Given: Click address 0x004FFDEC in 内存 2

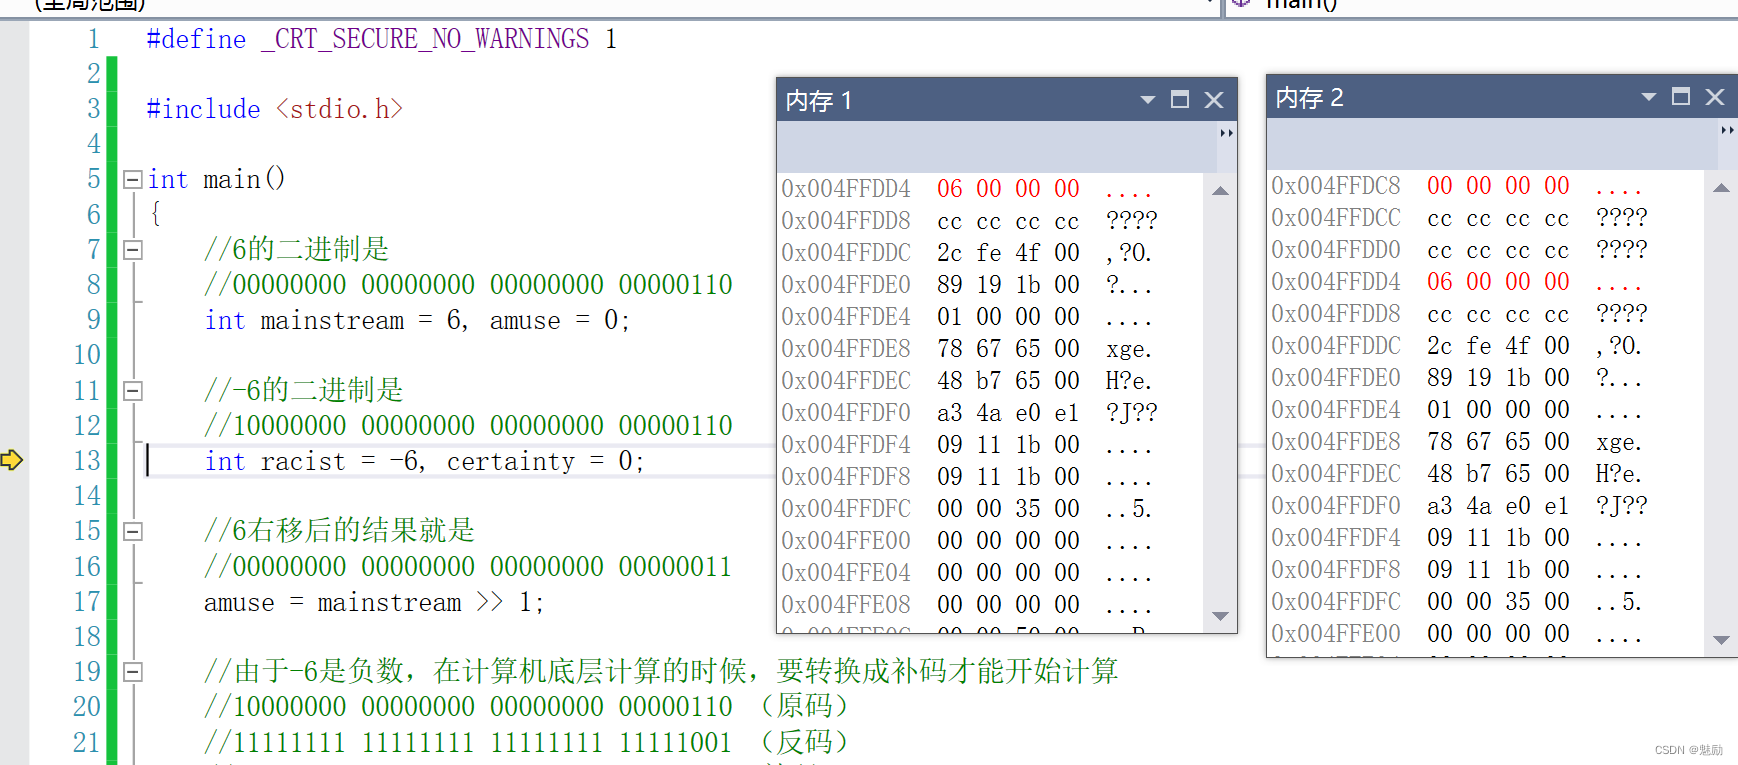Looking at the screenshot, I should point(1336,474).
